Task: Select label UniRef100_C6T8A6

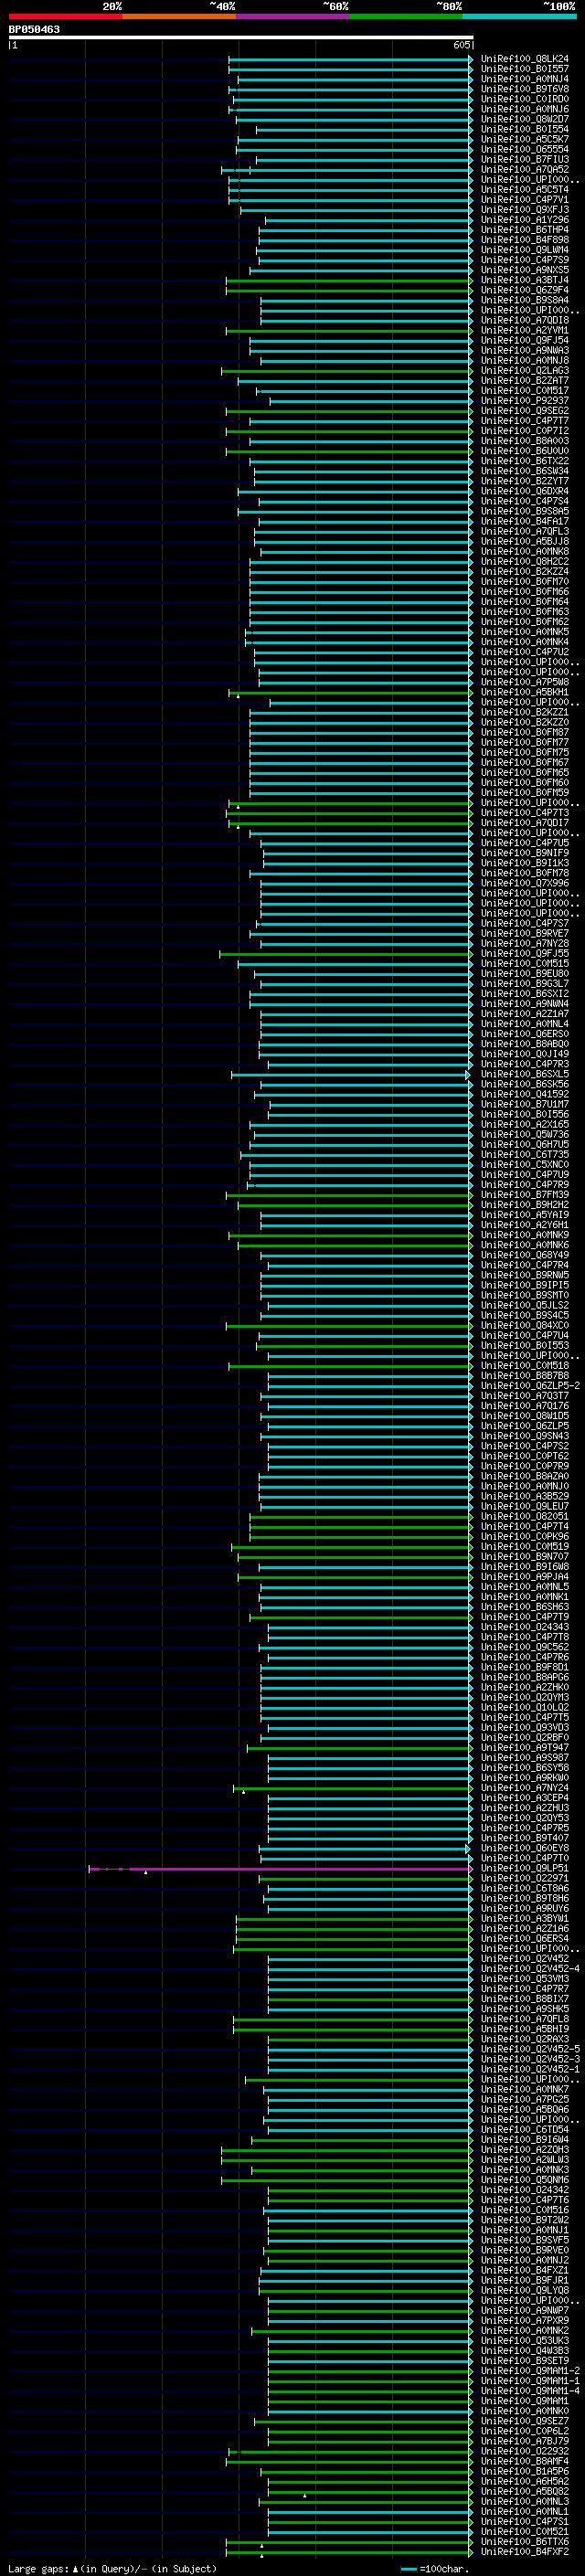Action: pos(525,1888)
